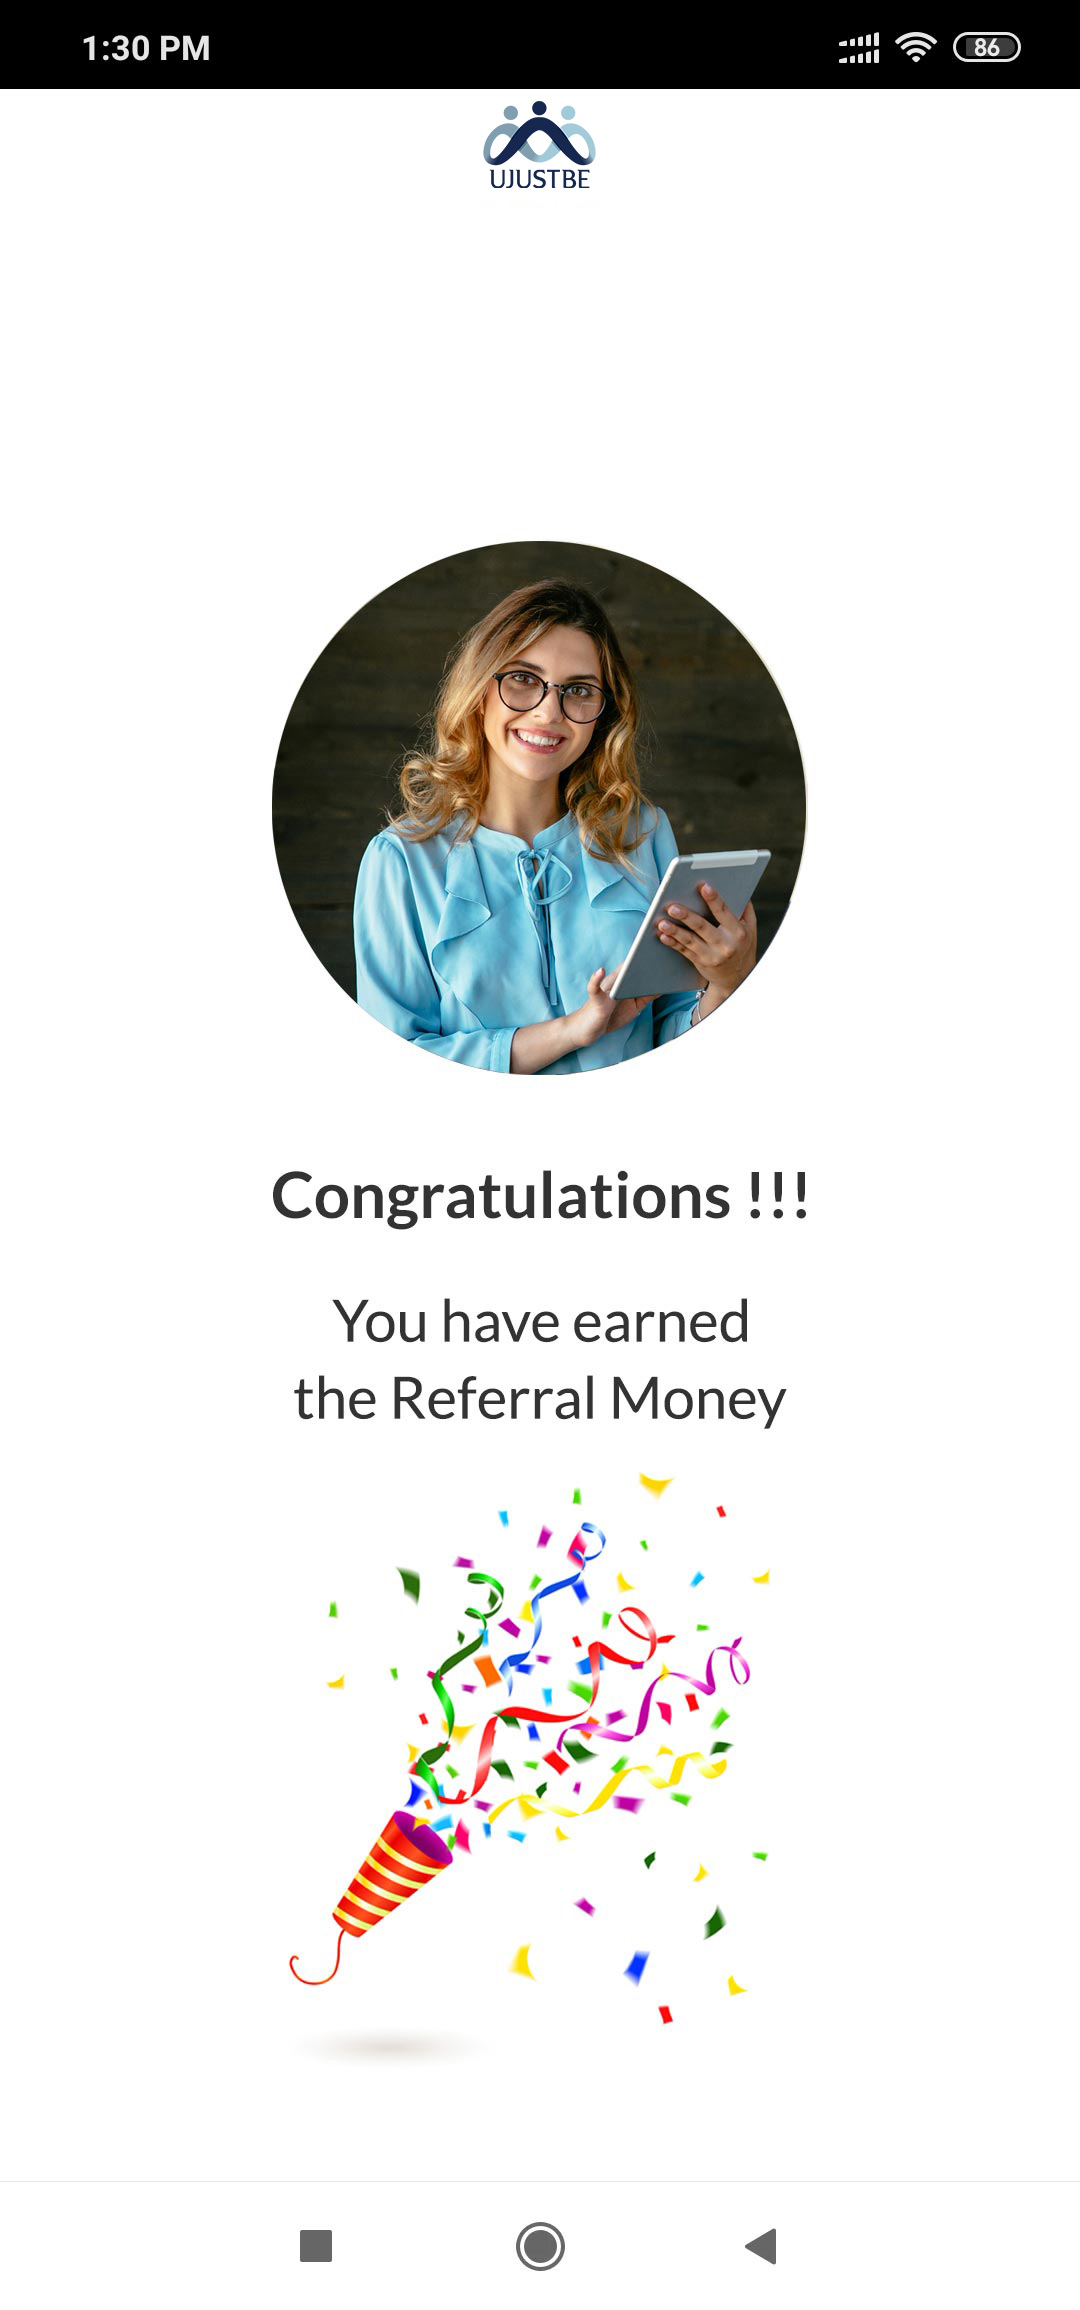Tap the You have earned text line

[540, 1321]
